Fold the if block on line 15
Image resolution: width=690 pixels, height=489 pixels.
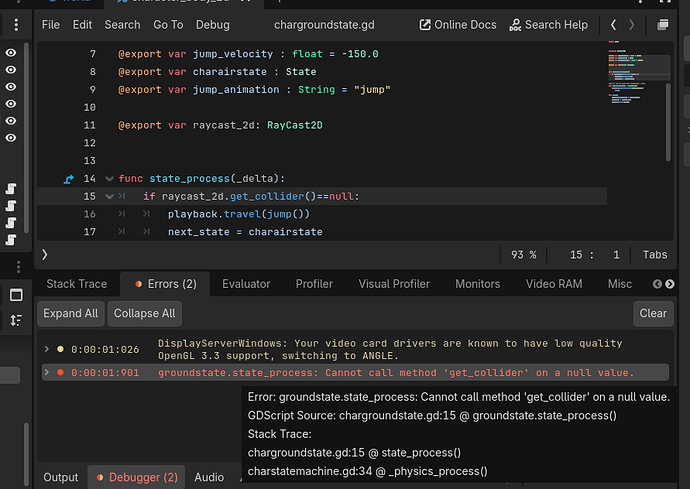[x=109, y=196]
